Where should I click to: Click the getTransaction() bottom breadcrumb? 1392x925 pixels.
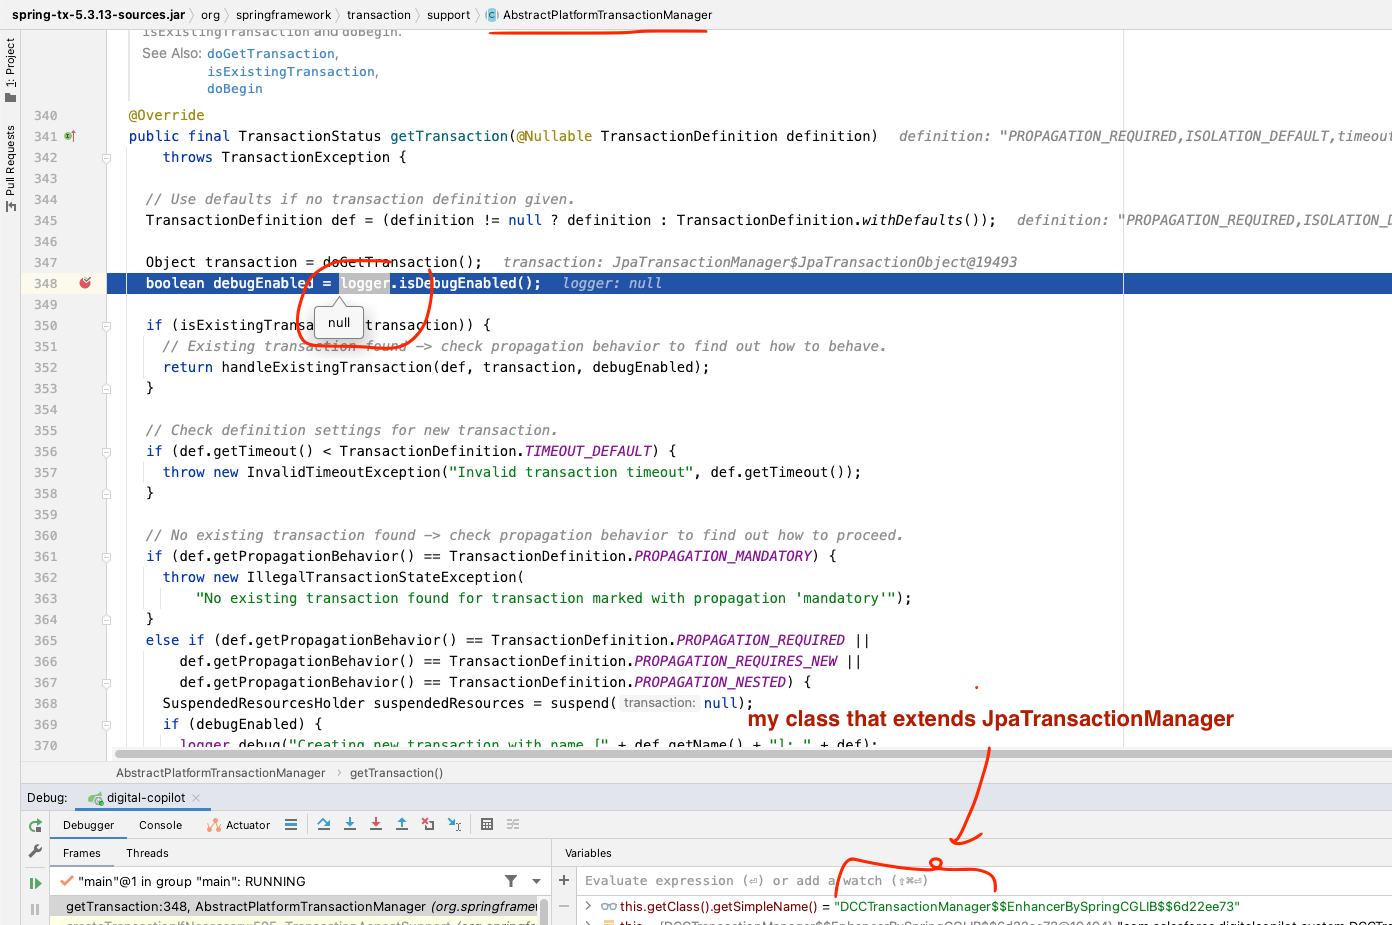click(x=396, y=773)
